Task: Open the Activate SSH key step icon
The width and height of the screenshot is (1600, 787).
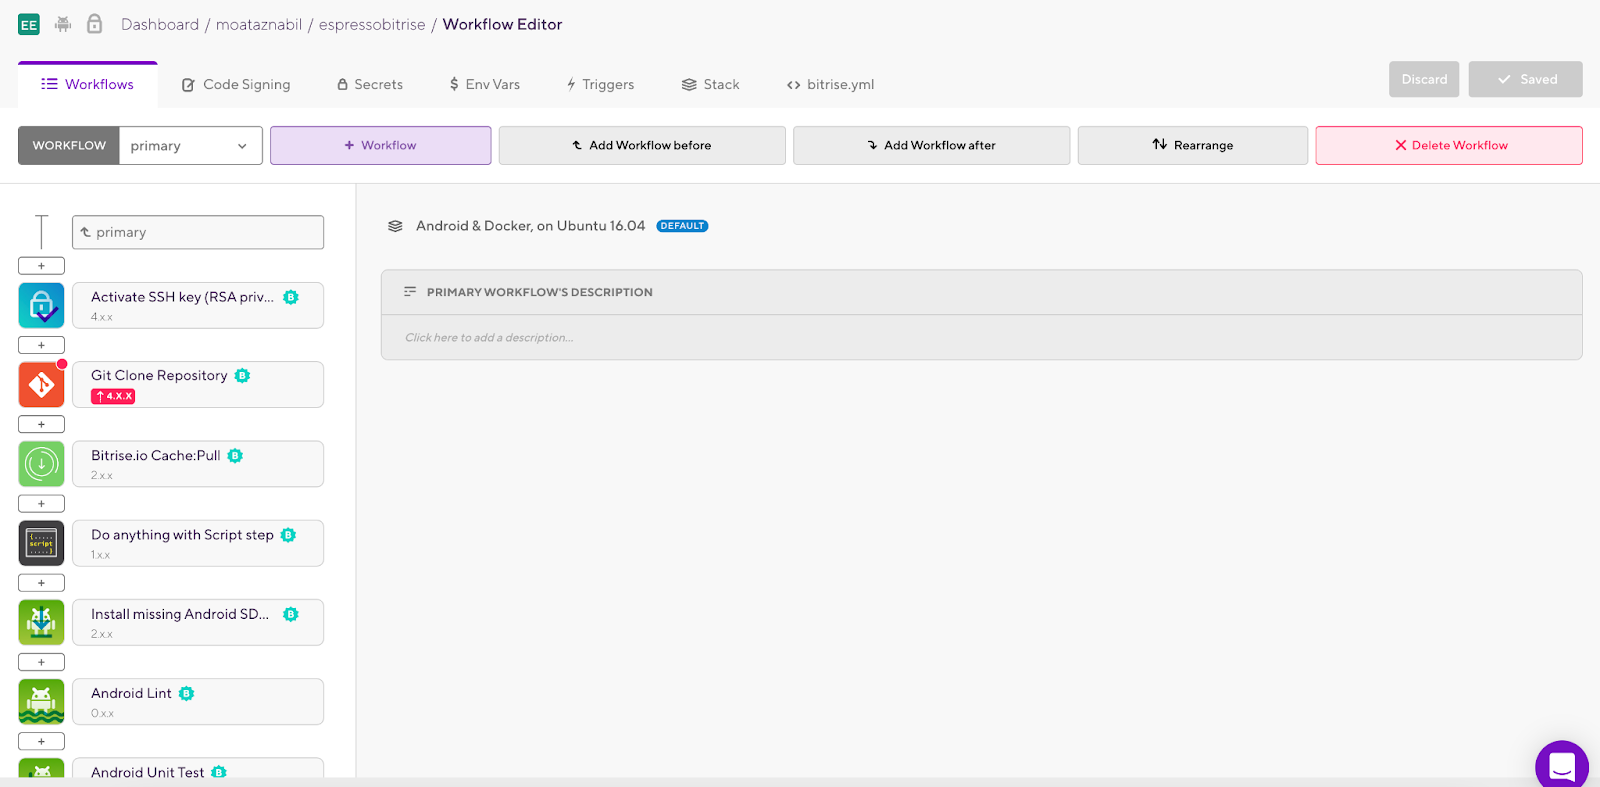Action: (x=41, y=305)
